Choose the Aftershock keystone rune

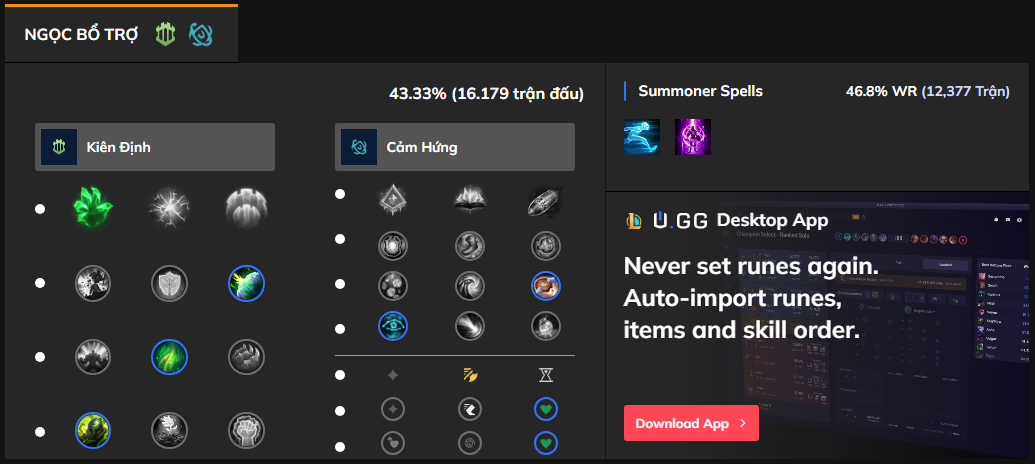click(x=169, y=208)
